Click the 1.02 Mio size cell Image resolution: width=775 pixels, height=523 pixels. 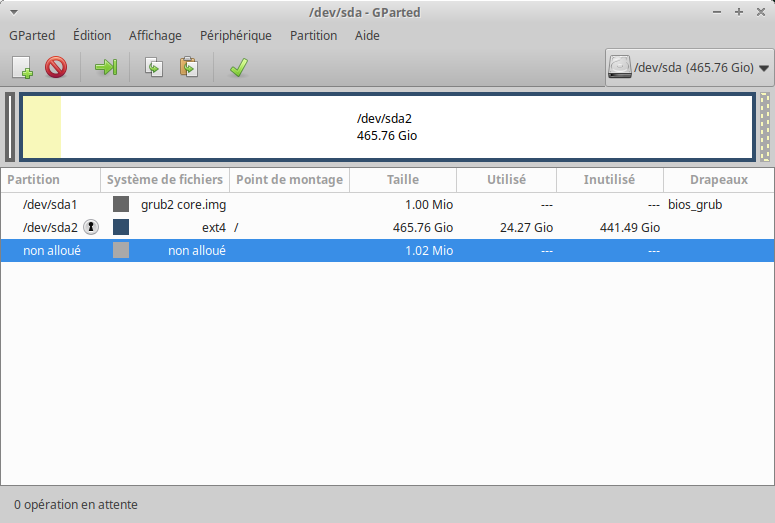(x=429, y=251)
